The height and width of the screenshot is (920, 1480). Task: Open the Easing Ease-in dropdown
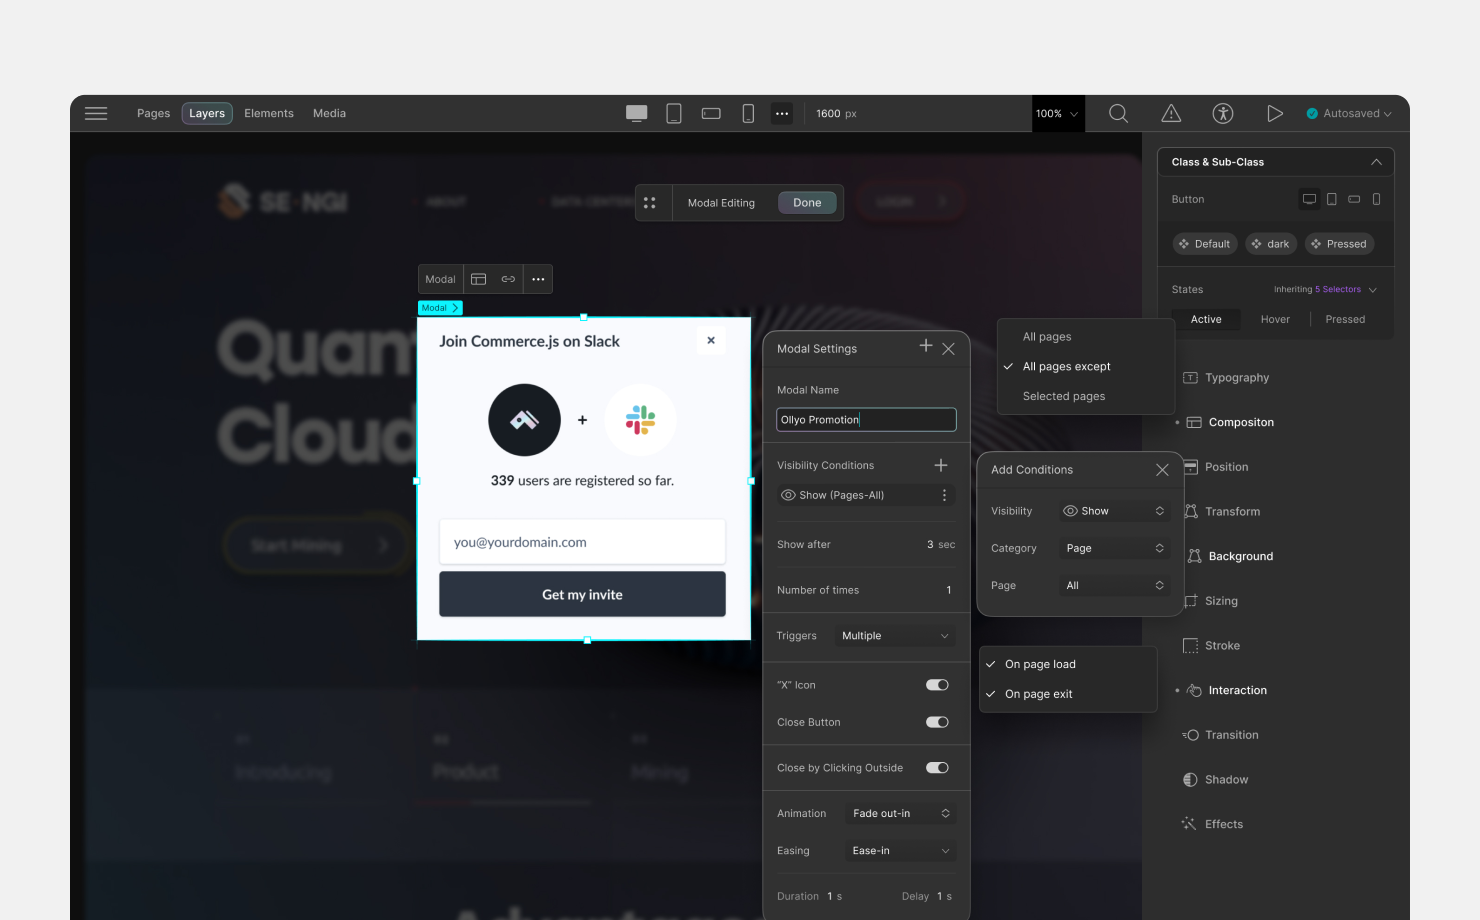pyautogui.click(x=900, y=851)
